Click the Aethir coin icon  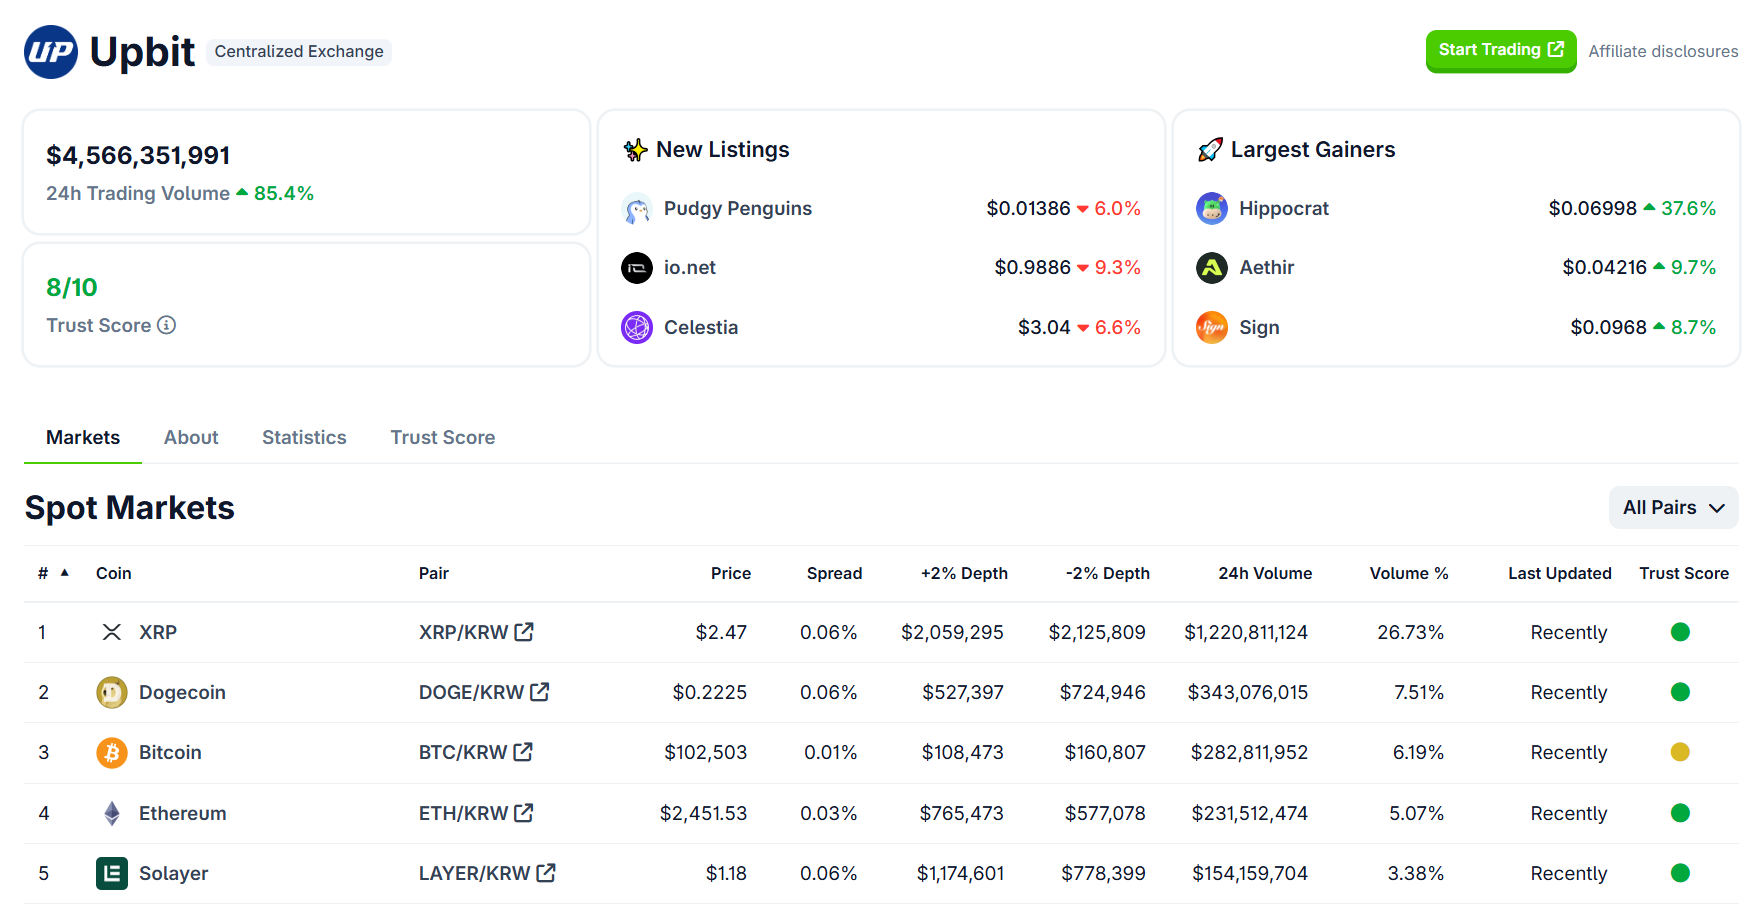[1212, 268]
